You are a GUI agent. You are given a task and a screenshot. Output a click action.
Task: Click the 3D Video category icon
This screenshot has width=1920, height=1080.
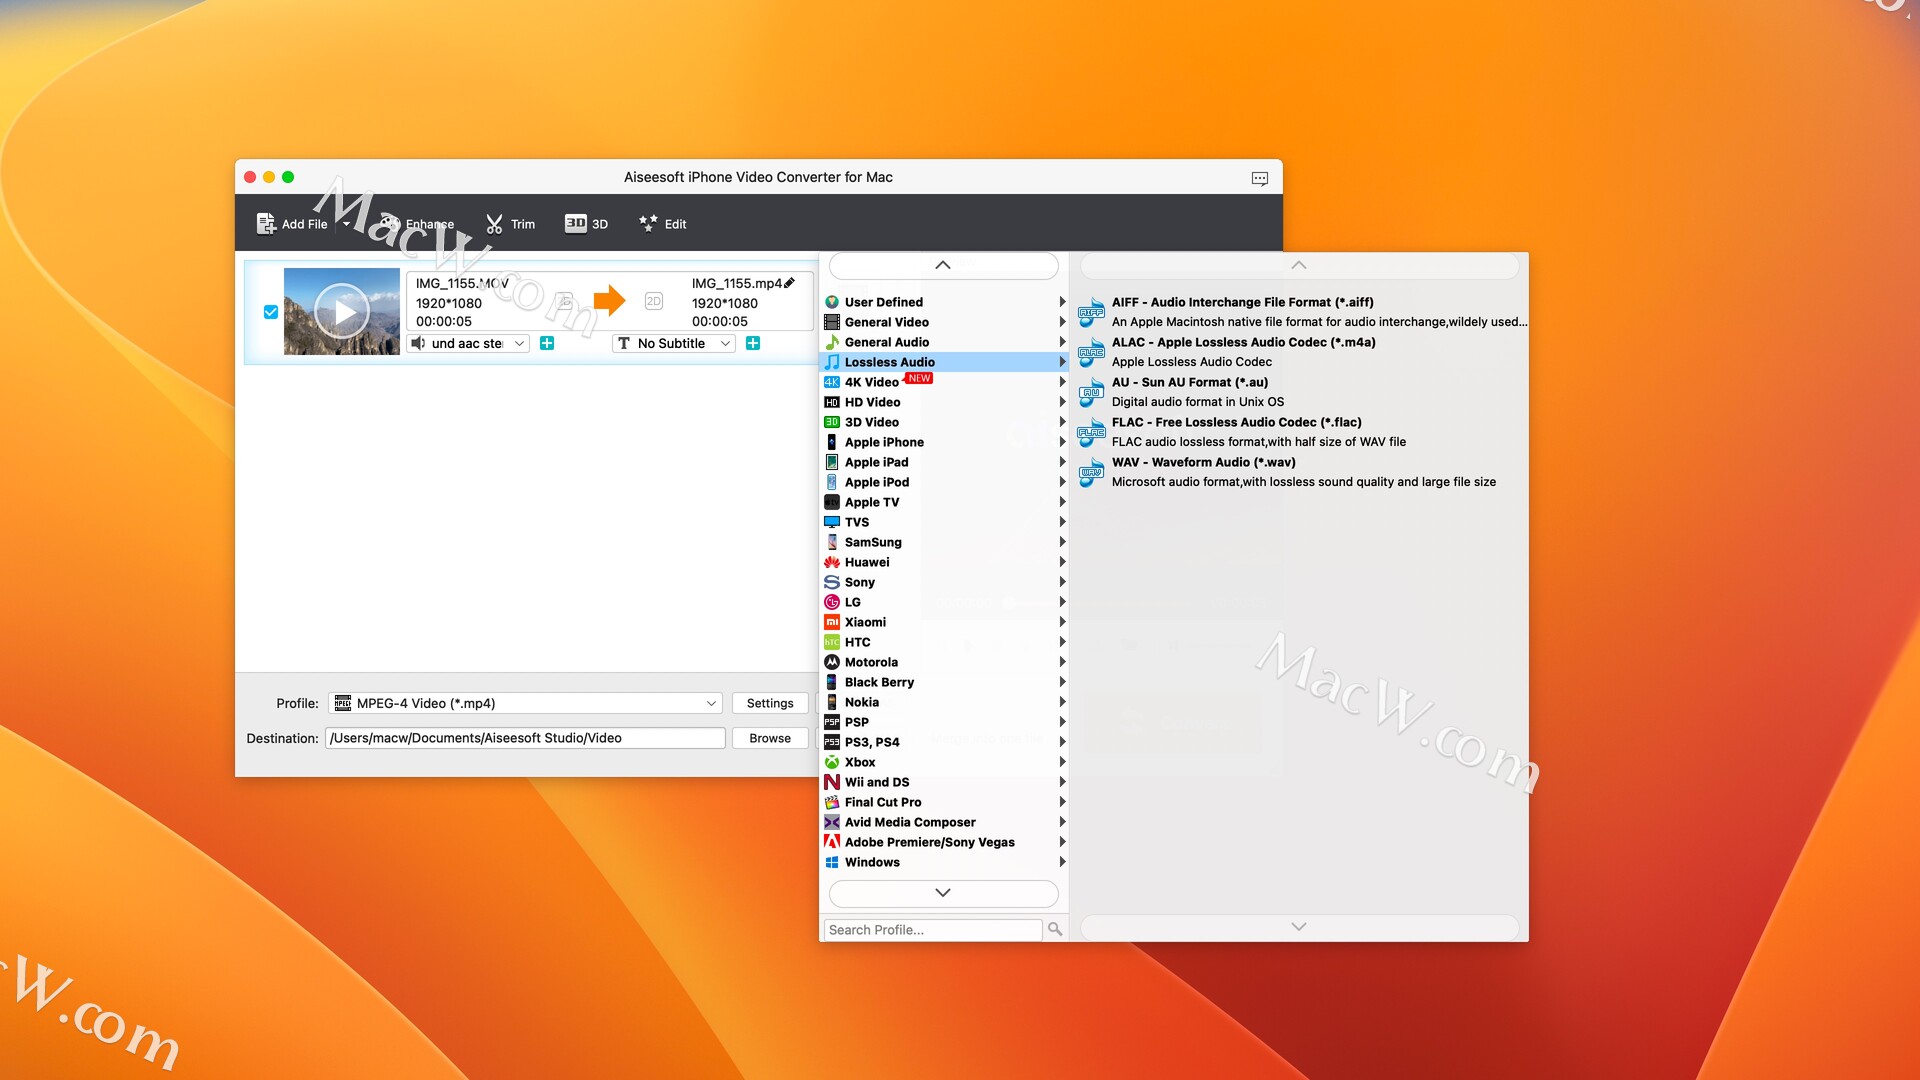pos(832,422)
